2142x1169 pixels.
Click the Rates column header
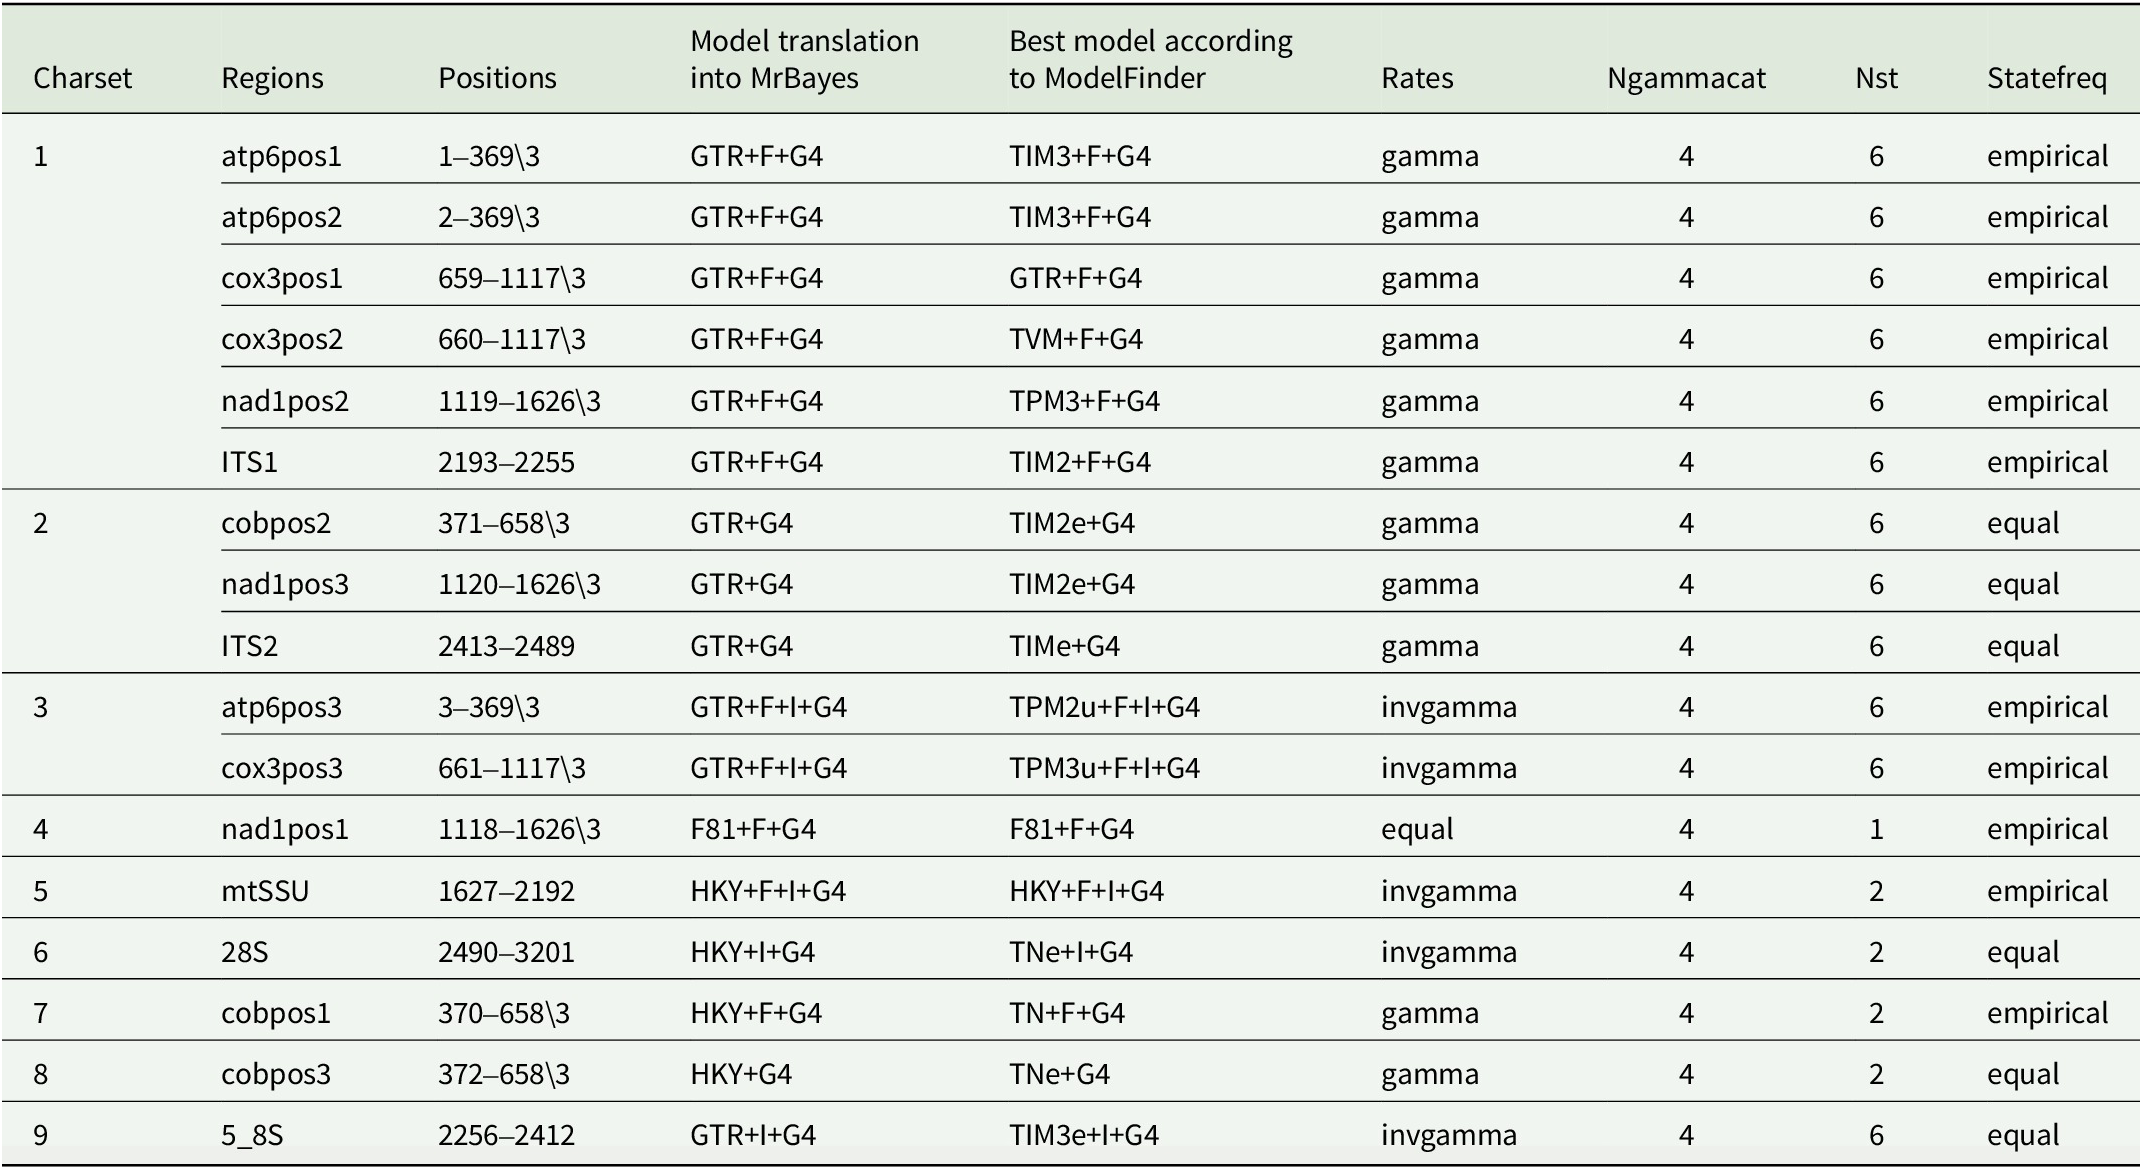click(x=1417, y=78)
